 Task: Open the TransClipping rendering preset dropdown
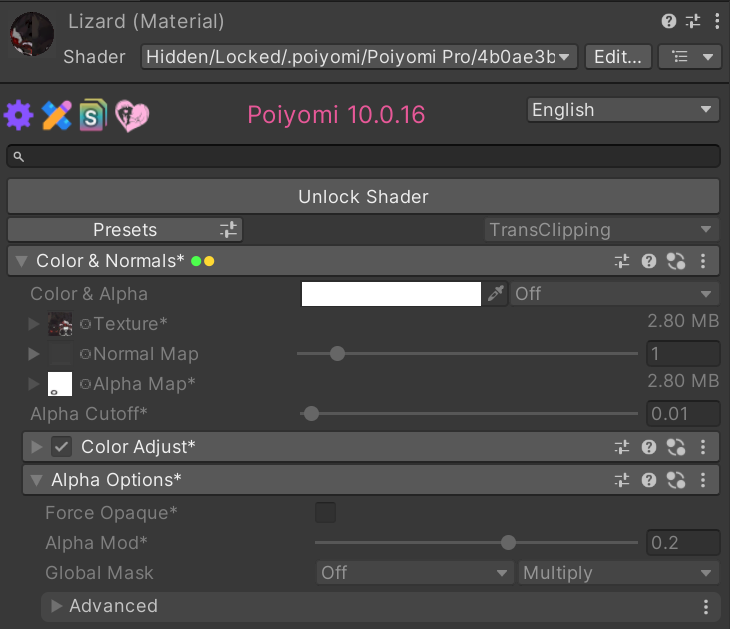601,230
